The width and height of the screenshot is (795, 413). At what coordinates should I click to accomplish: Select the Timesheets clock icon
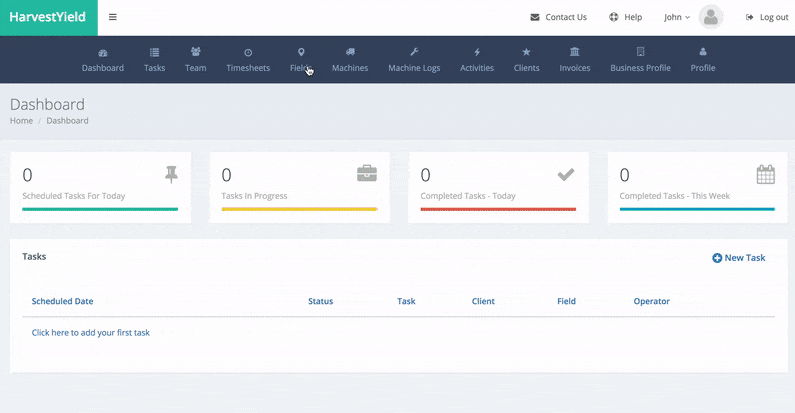point(248,52)
